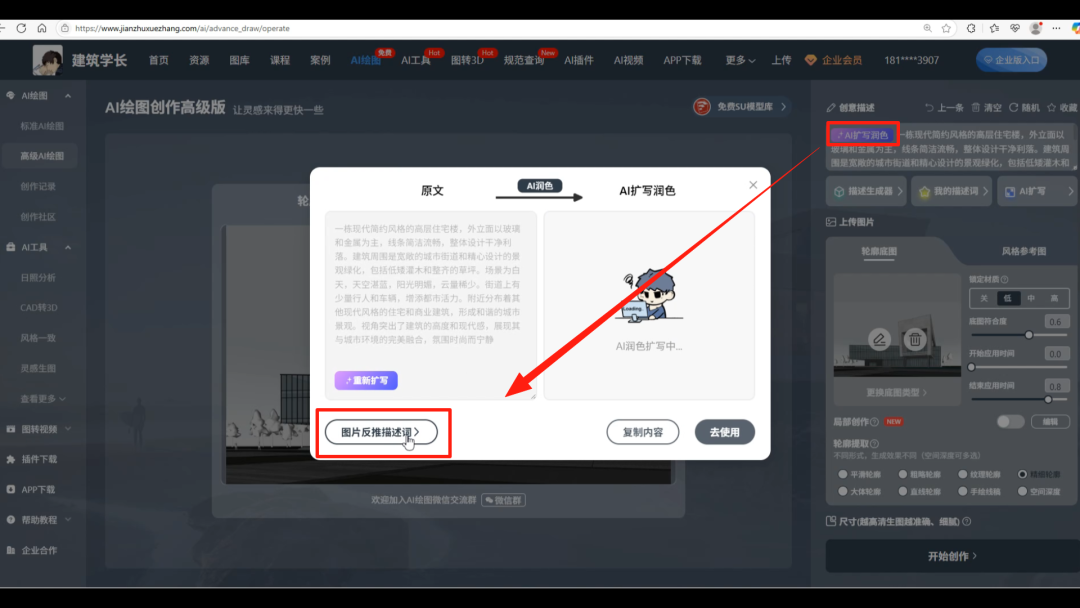
Task: Click 企业会员 diamond icon
Action: point(811,60)
